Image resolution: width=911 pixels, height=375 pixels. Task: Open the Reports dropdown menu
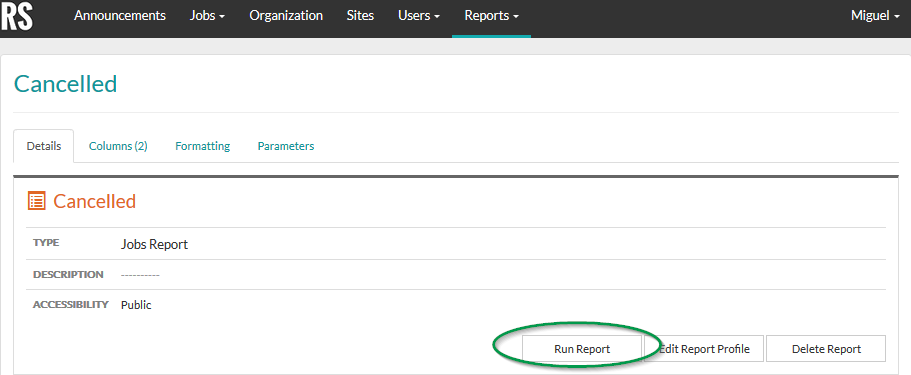coord(492,16)
